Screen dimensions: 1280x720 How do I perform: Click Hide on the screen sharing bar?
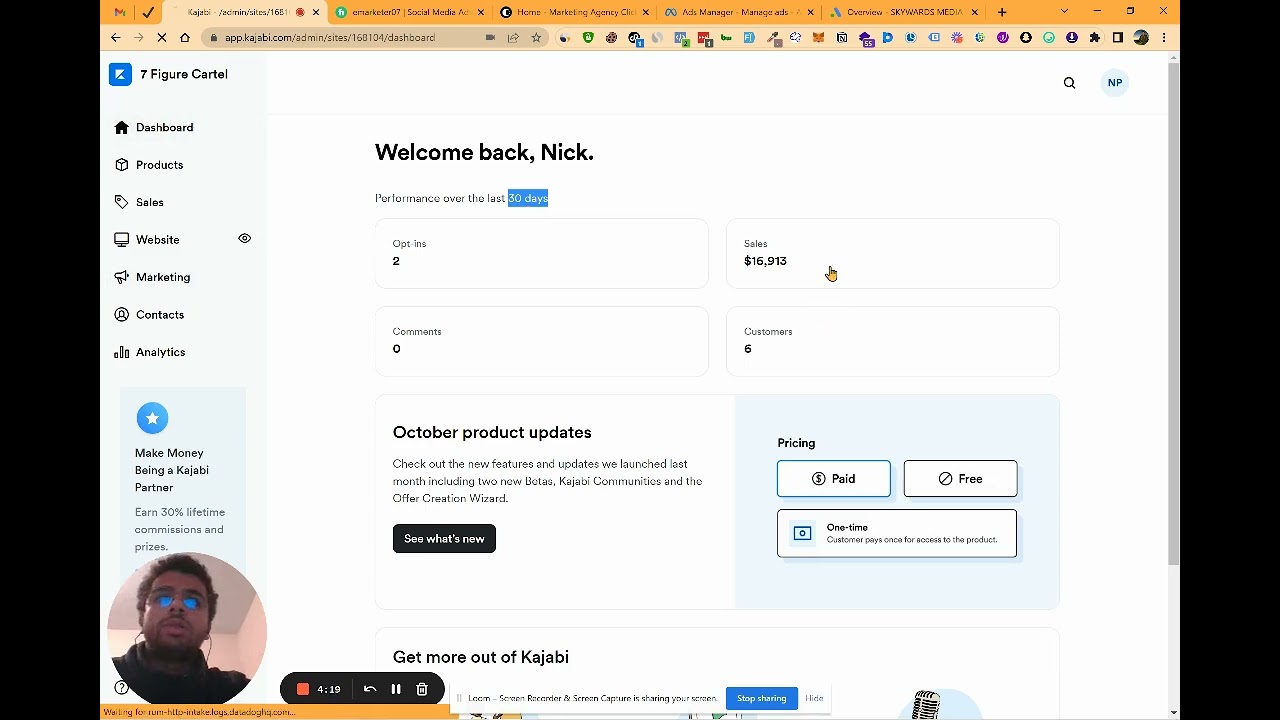coord(814,698)
